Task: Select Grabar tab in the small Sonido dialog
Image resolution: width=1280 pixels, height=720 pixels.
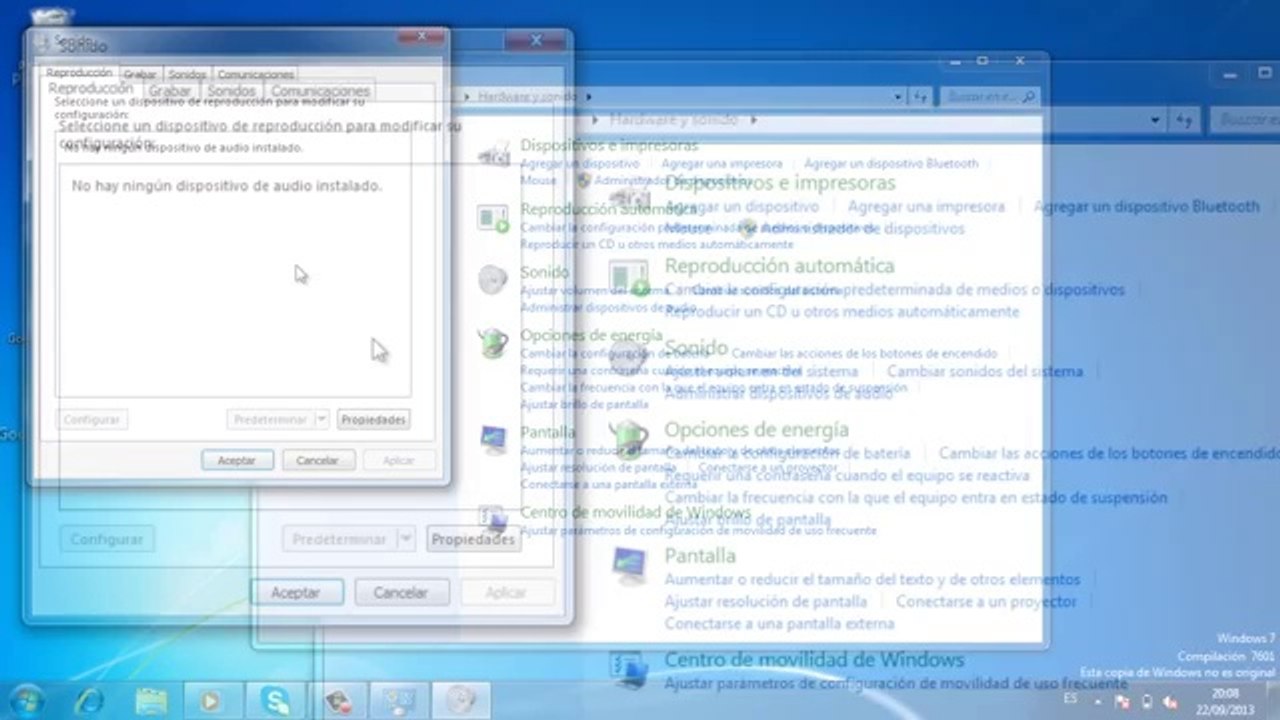Action: (140, 74)
